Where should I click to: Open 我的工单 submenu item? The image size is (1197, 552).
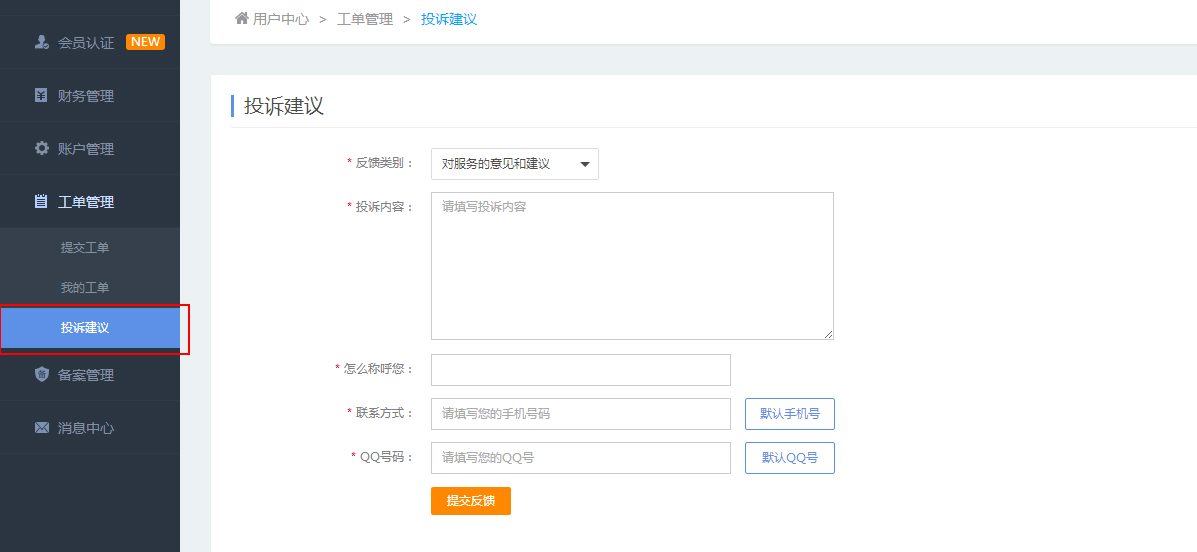click(85, 288)
